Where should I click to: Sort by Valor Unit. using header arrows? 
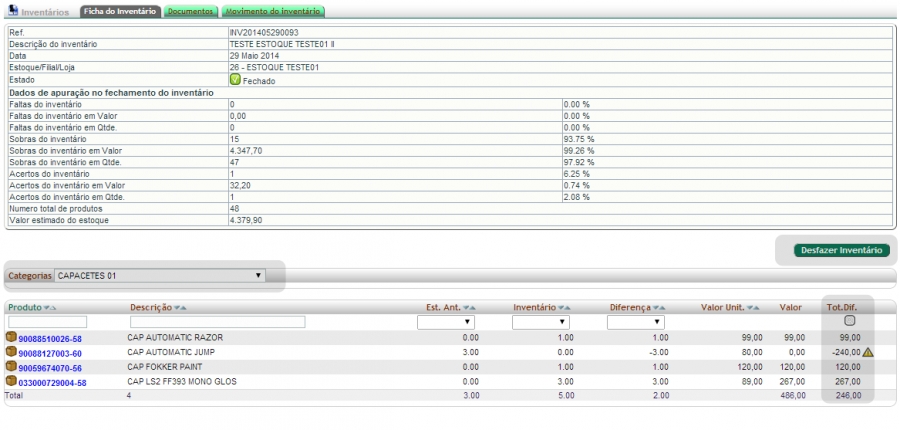(753, 307)
